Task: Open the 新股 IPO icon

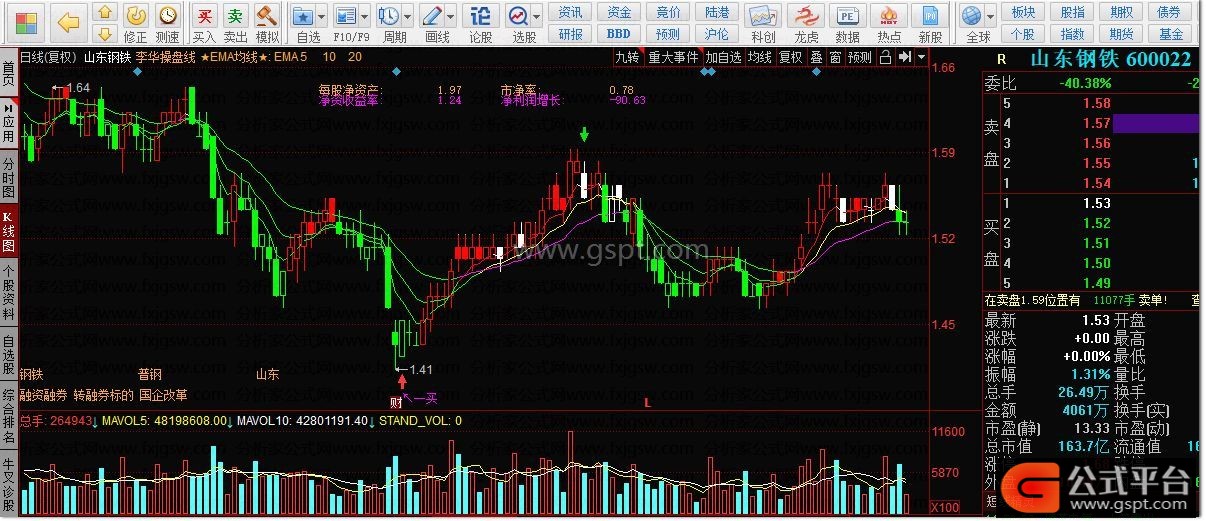Action: (931, 15)
